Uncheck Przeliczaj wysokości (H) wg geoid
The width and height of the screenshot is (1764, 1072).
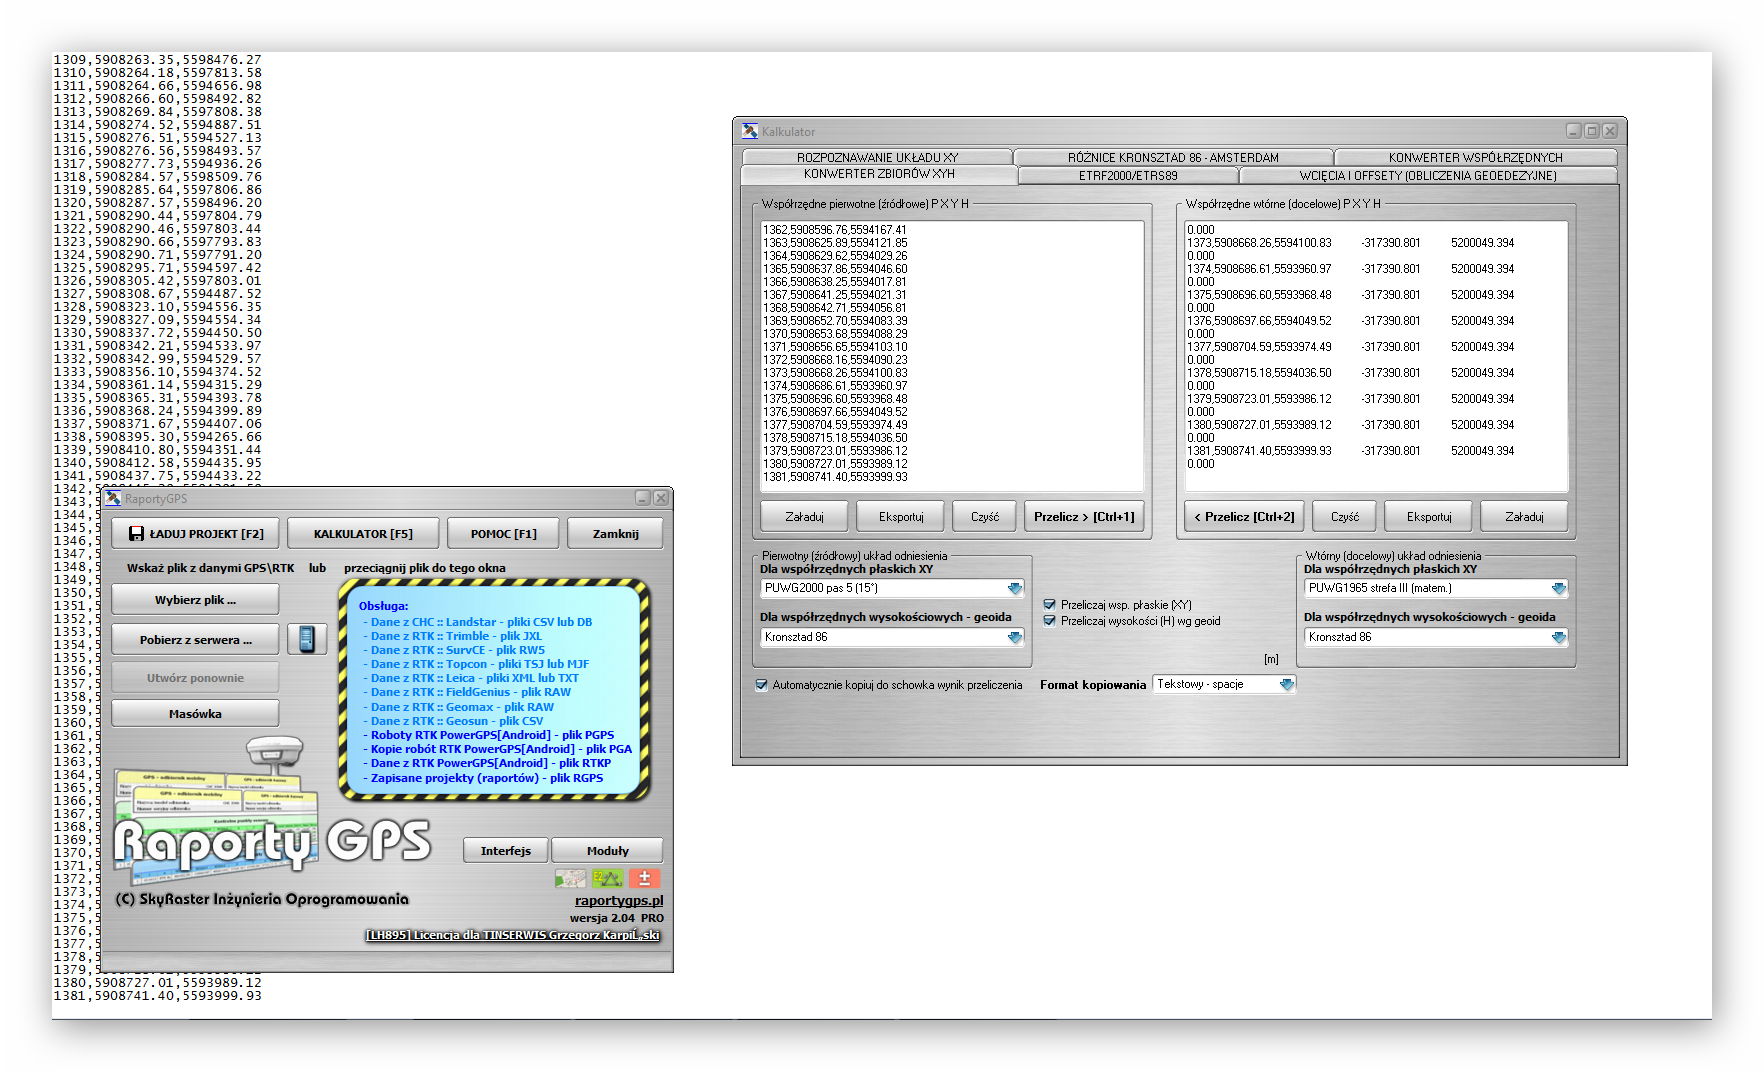pyautogui.click(x=1050, y=621)
